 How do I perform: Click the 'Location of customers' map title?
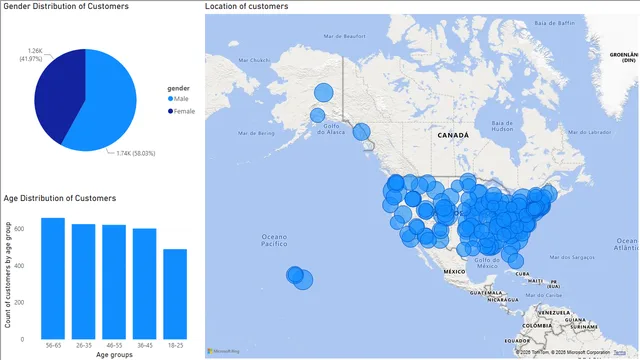[247, 6]
